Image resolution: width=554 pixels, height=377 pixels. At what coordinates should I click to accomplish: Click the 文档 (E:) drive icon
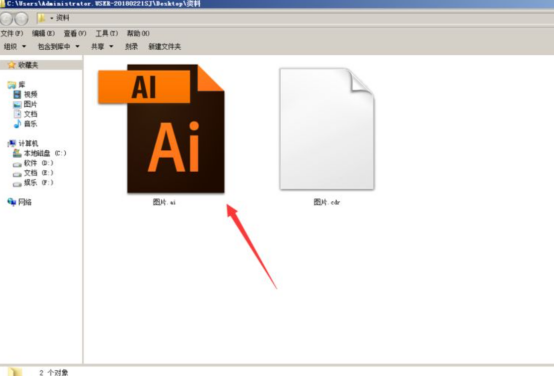click(17, 174)
